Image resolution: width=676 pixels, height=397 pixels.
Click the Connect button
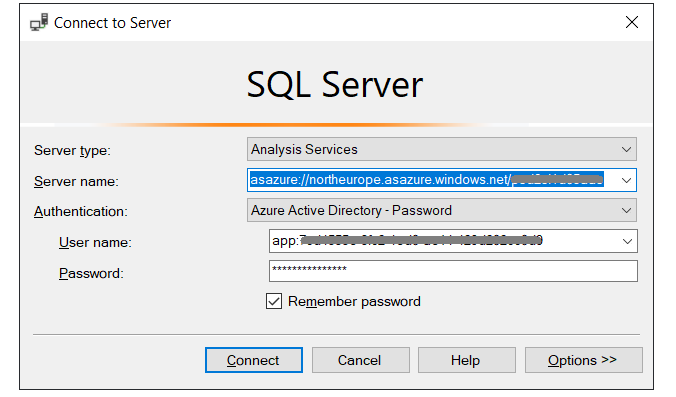pyautogui.click(x=254, y=360)
